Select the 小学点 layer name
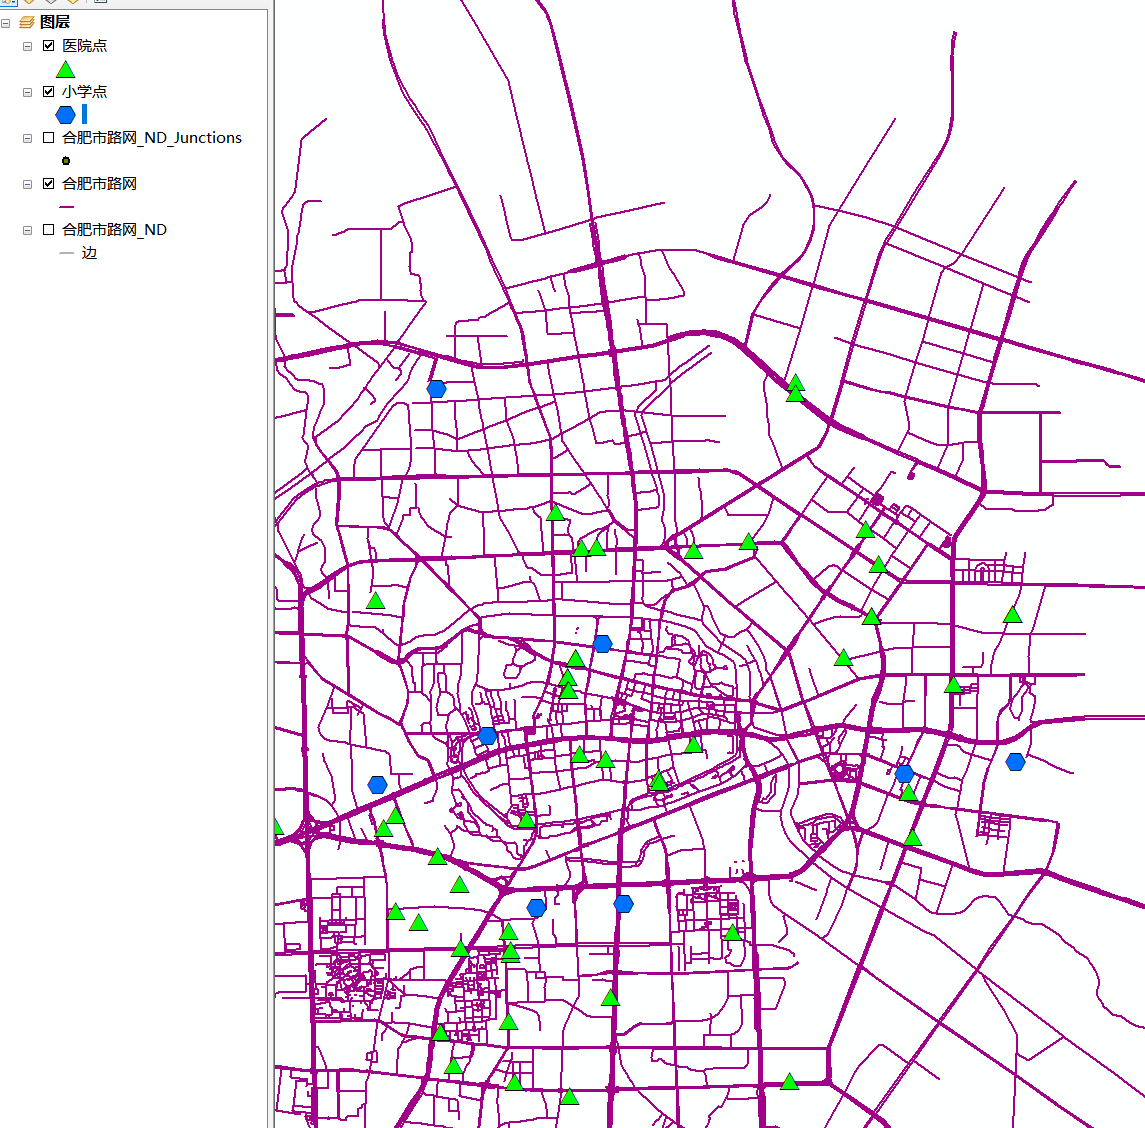Screen dimensions: 1145x1128 click(x=85, y=91)
